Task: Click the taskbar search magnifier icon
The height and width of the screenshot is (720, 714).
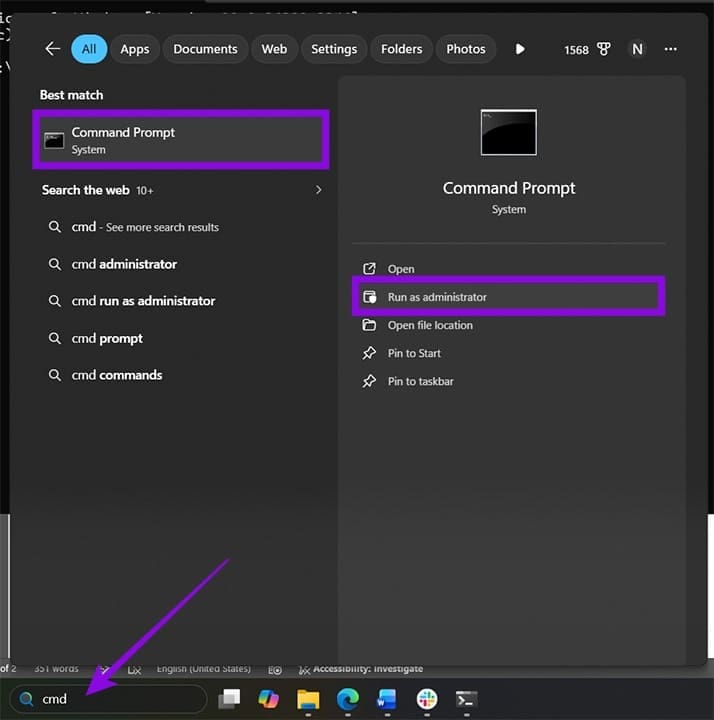Action: coord(26,699)
